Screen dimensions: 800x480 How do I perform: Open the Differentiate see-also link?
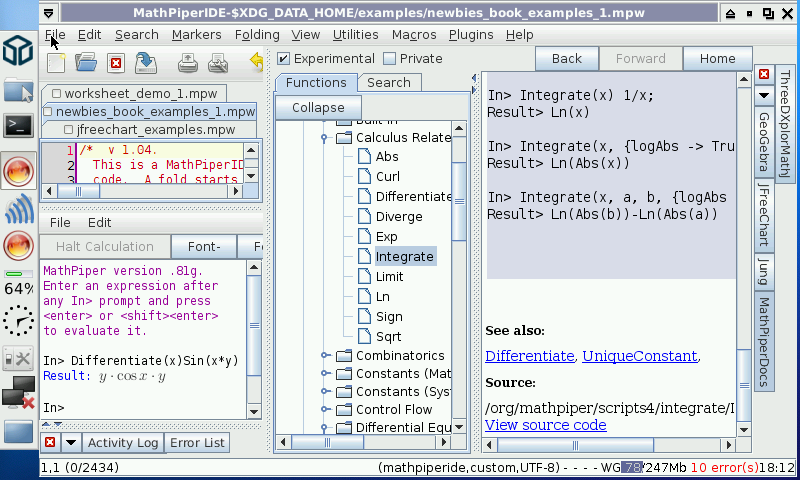point(530,356)
